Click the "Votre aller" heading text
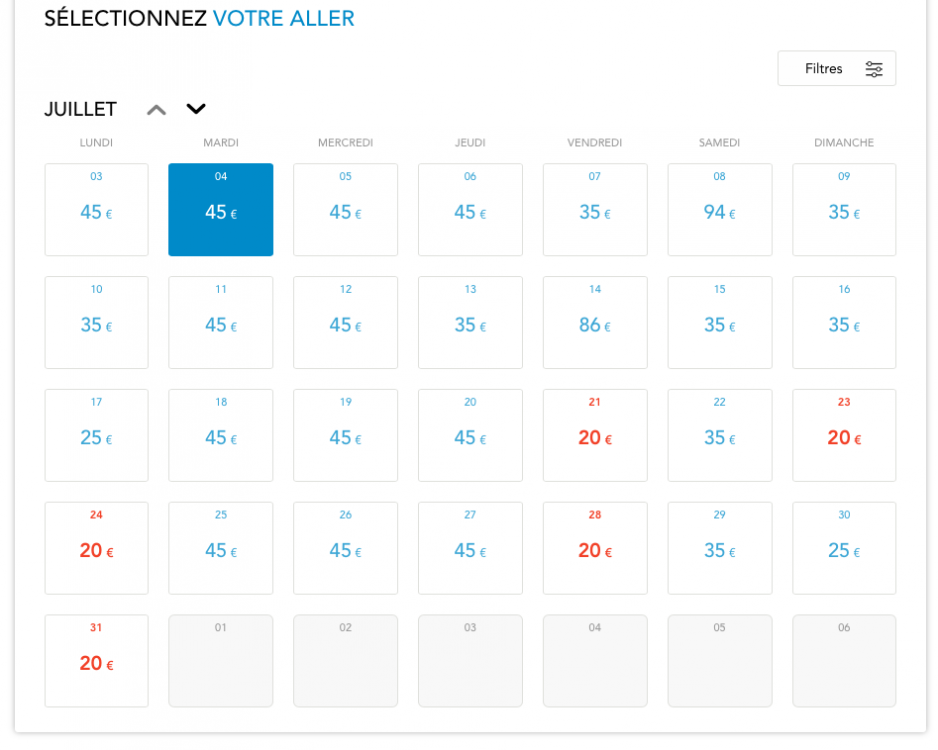The image size is (938, 750). (x=283, y=18)
